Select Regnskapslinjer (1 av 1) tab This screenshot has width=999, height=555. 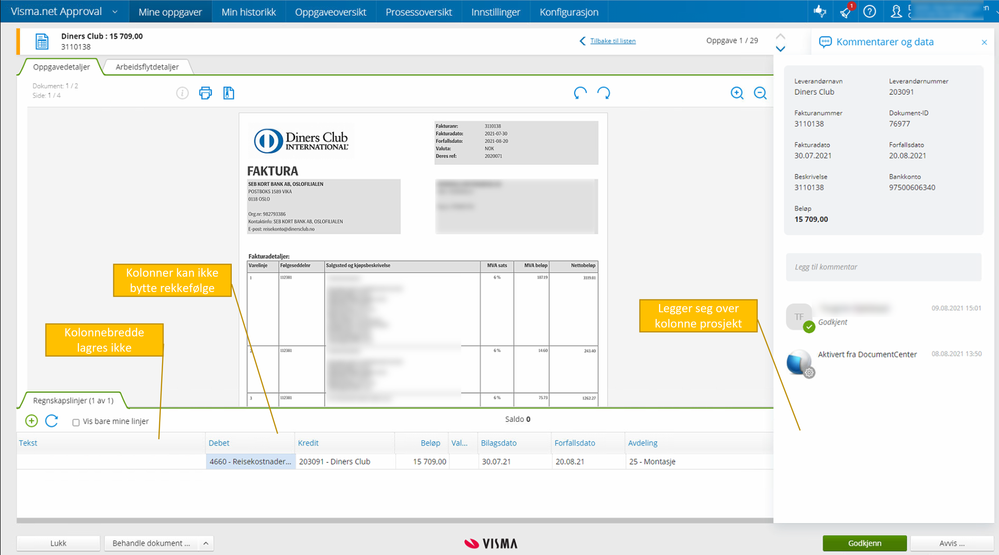(x=73, y=401)
